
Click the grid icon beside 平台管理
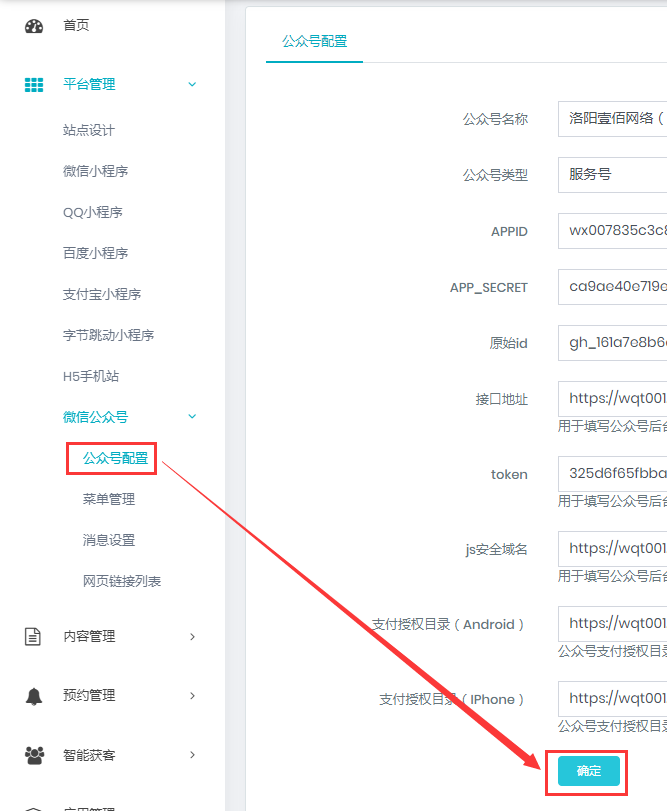(x=34, y=85)
